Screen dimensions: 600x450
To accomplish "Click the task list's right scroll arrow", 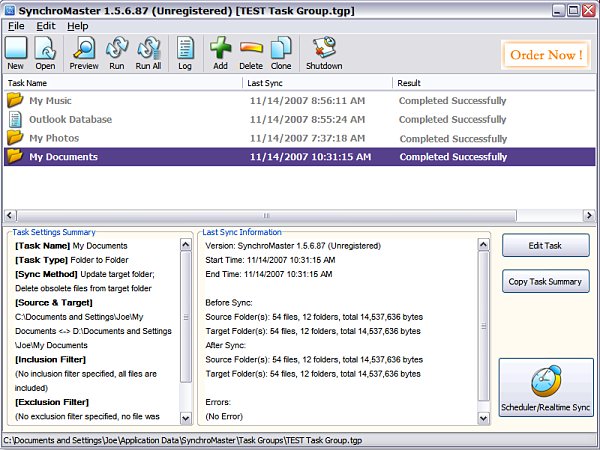I will click(589, 215).
